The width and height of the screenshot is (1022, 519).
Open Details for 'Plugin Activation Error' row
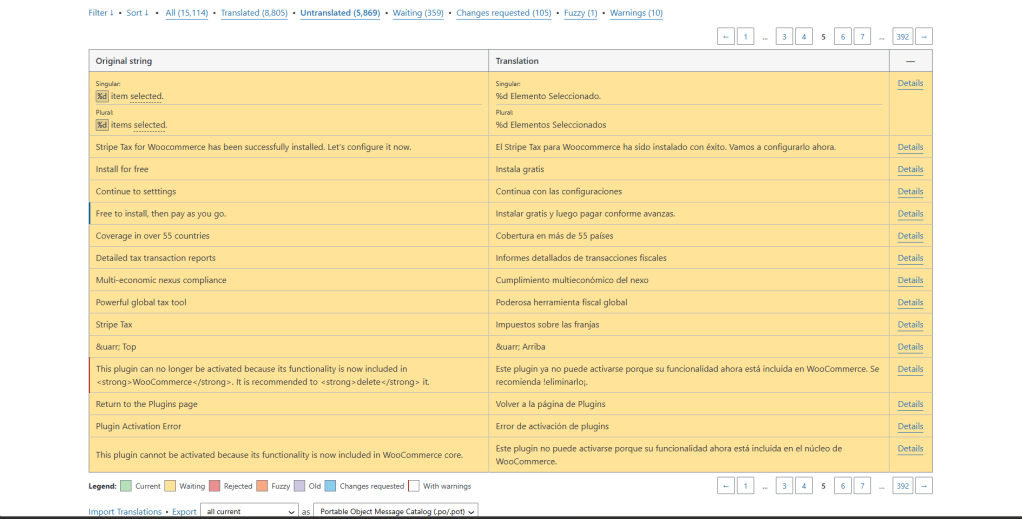tap(910, 426)
